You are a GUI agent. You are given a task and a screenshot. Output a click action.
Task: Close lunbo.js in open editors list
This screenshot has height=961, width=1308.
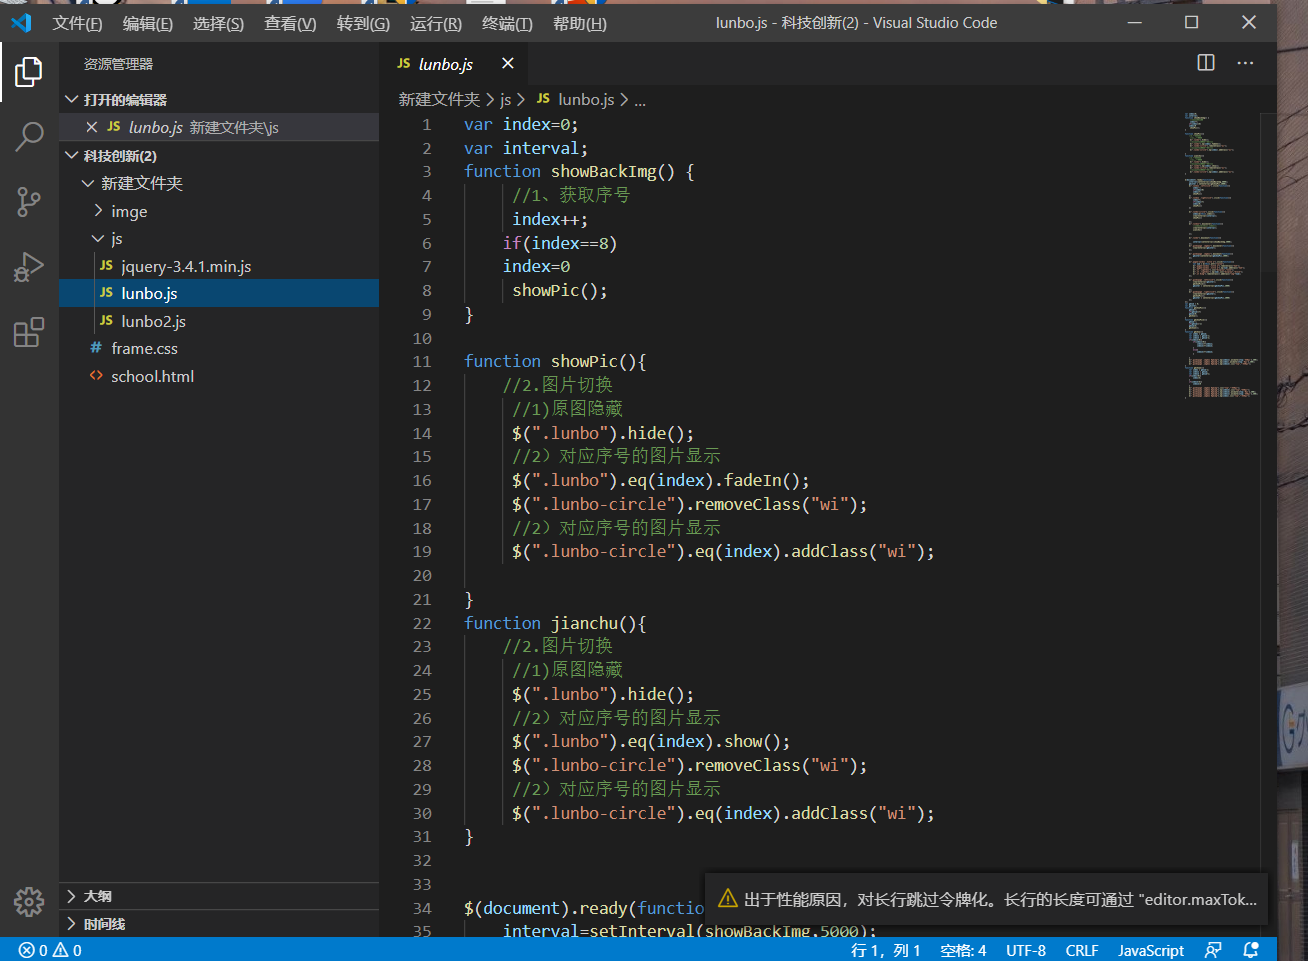click(92, 127)
